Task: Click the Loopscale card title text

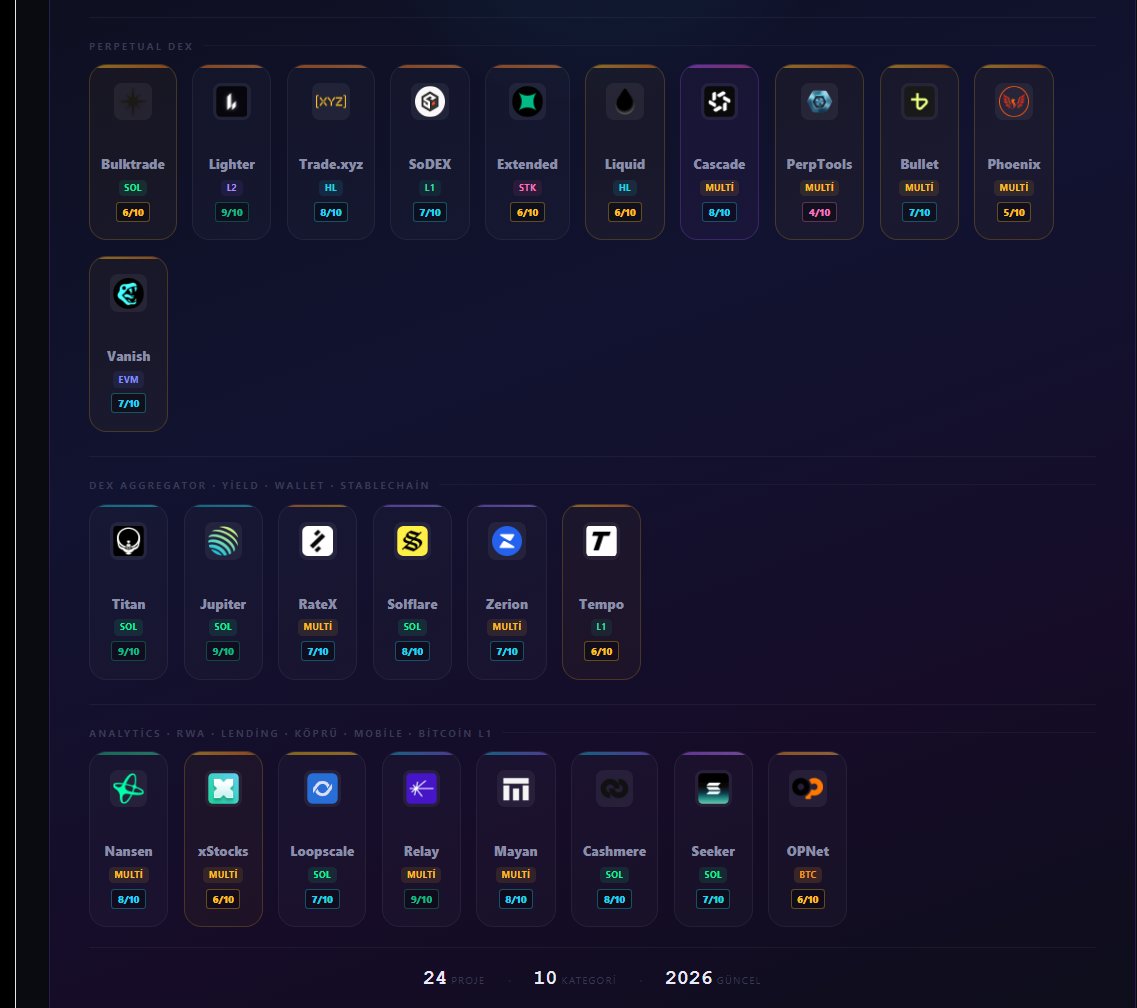Action: tap(322, 851)
